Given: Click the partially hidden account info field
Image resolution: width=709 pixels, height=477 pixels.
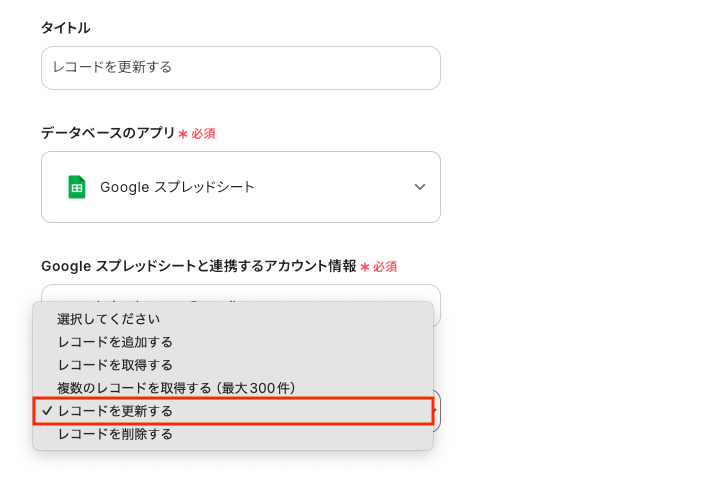Looking at the screenshot, I should 240,293.
